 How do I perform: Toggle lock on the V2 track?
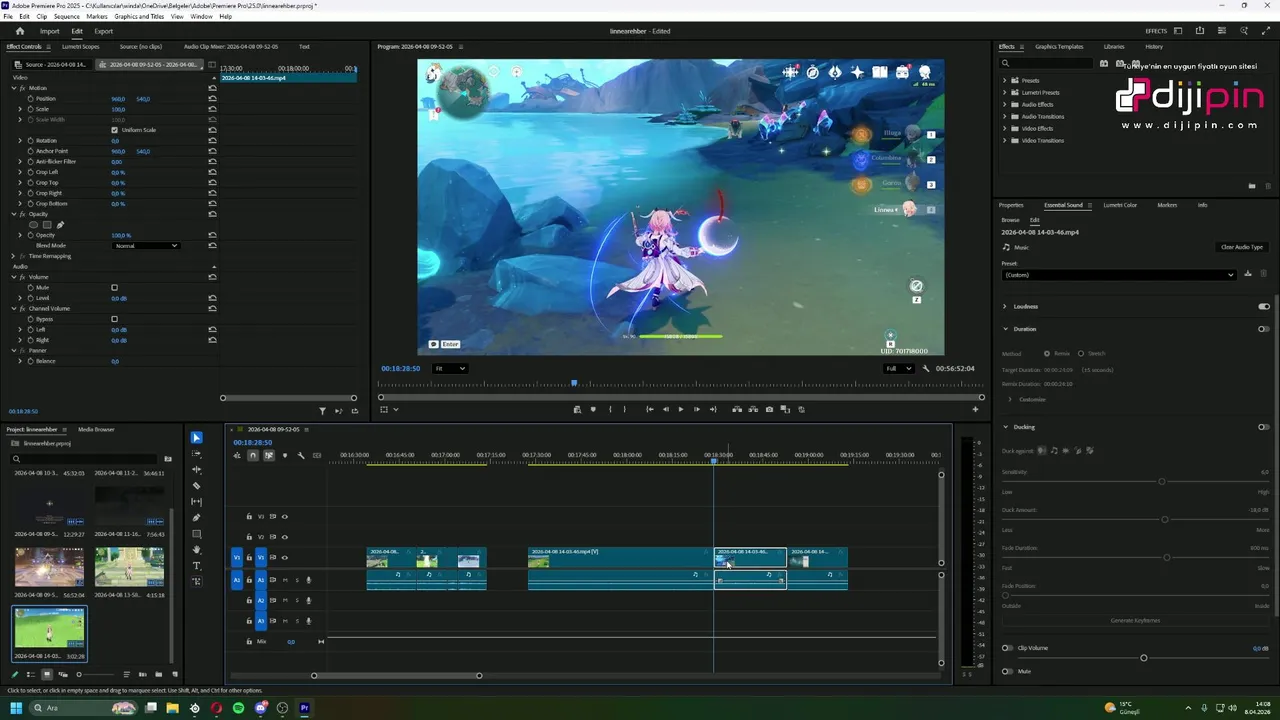click(x=249, y=537)
